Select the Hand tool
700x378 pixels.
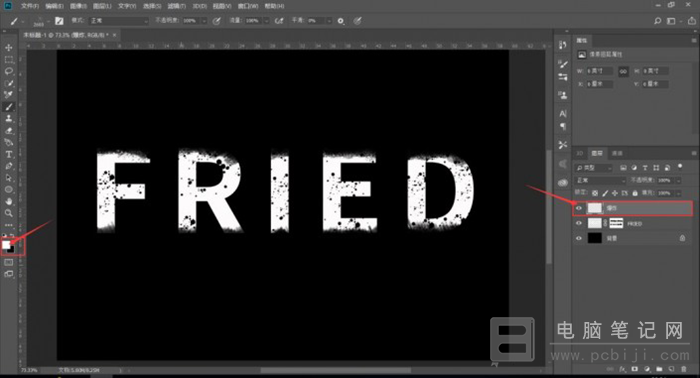(8, 201)
